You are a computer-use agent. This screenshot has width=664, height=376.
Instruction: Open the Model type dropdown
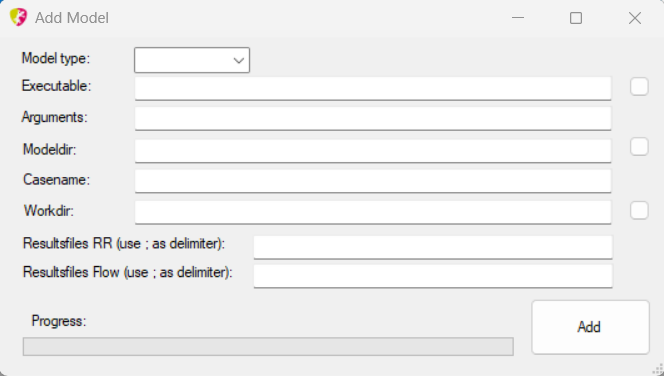(x=192, y=60)
